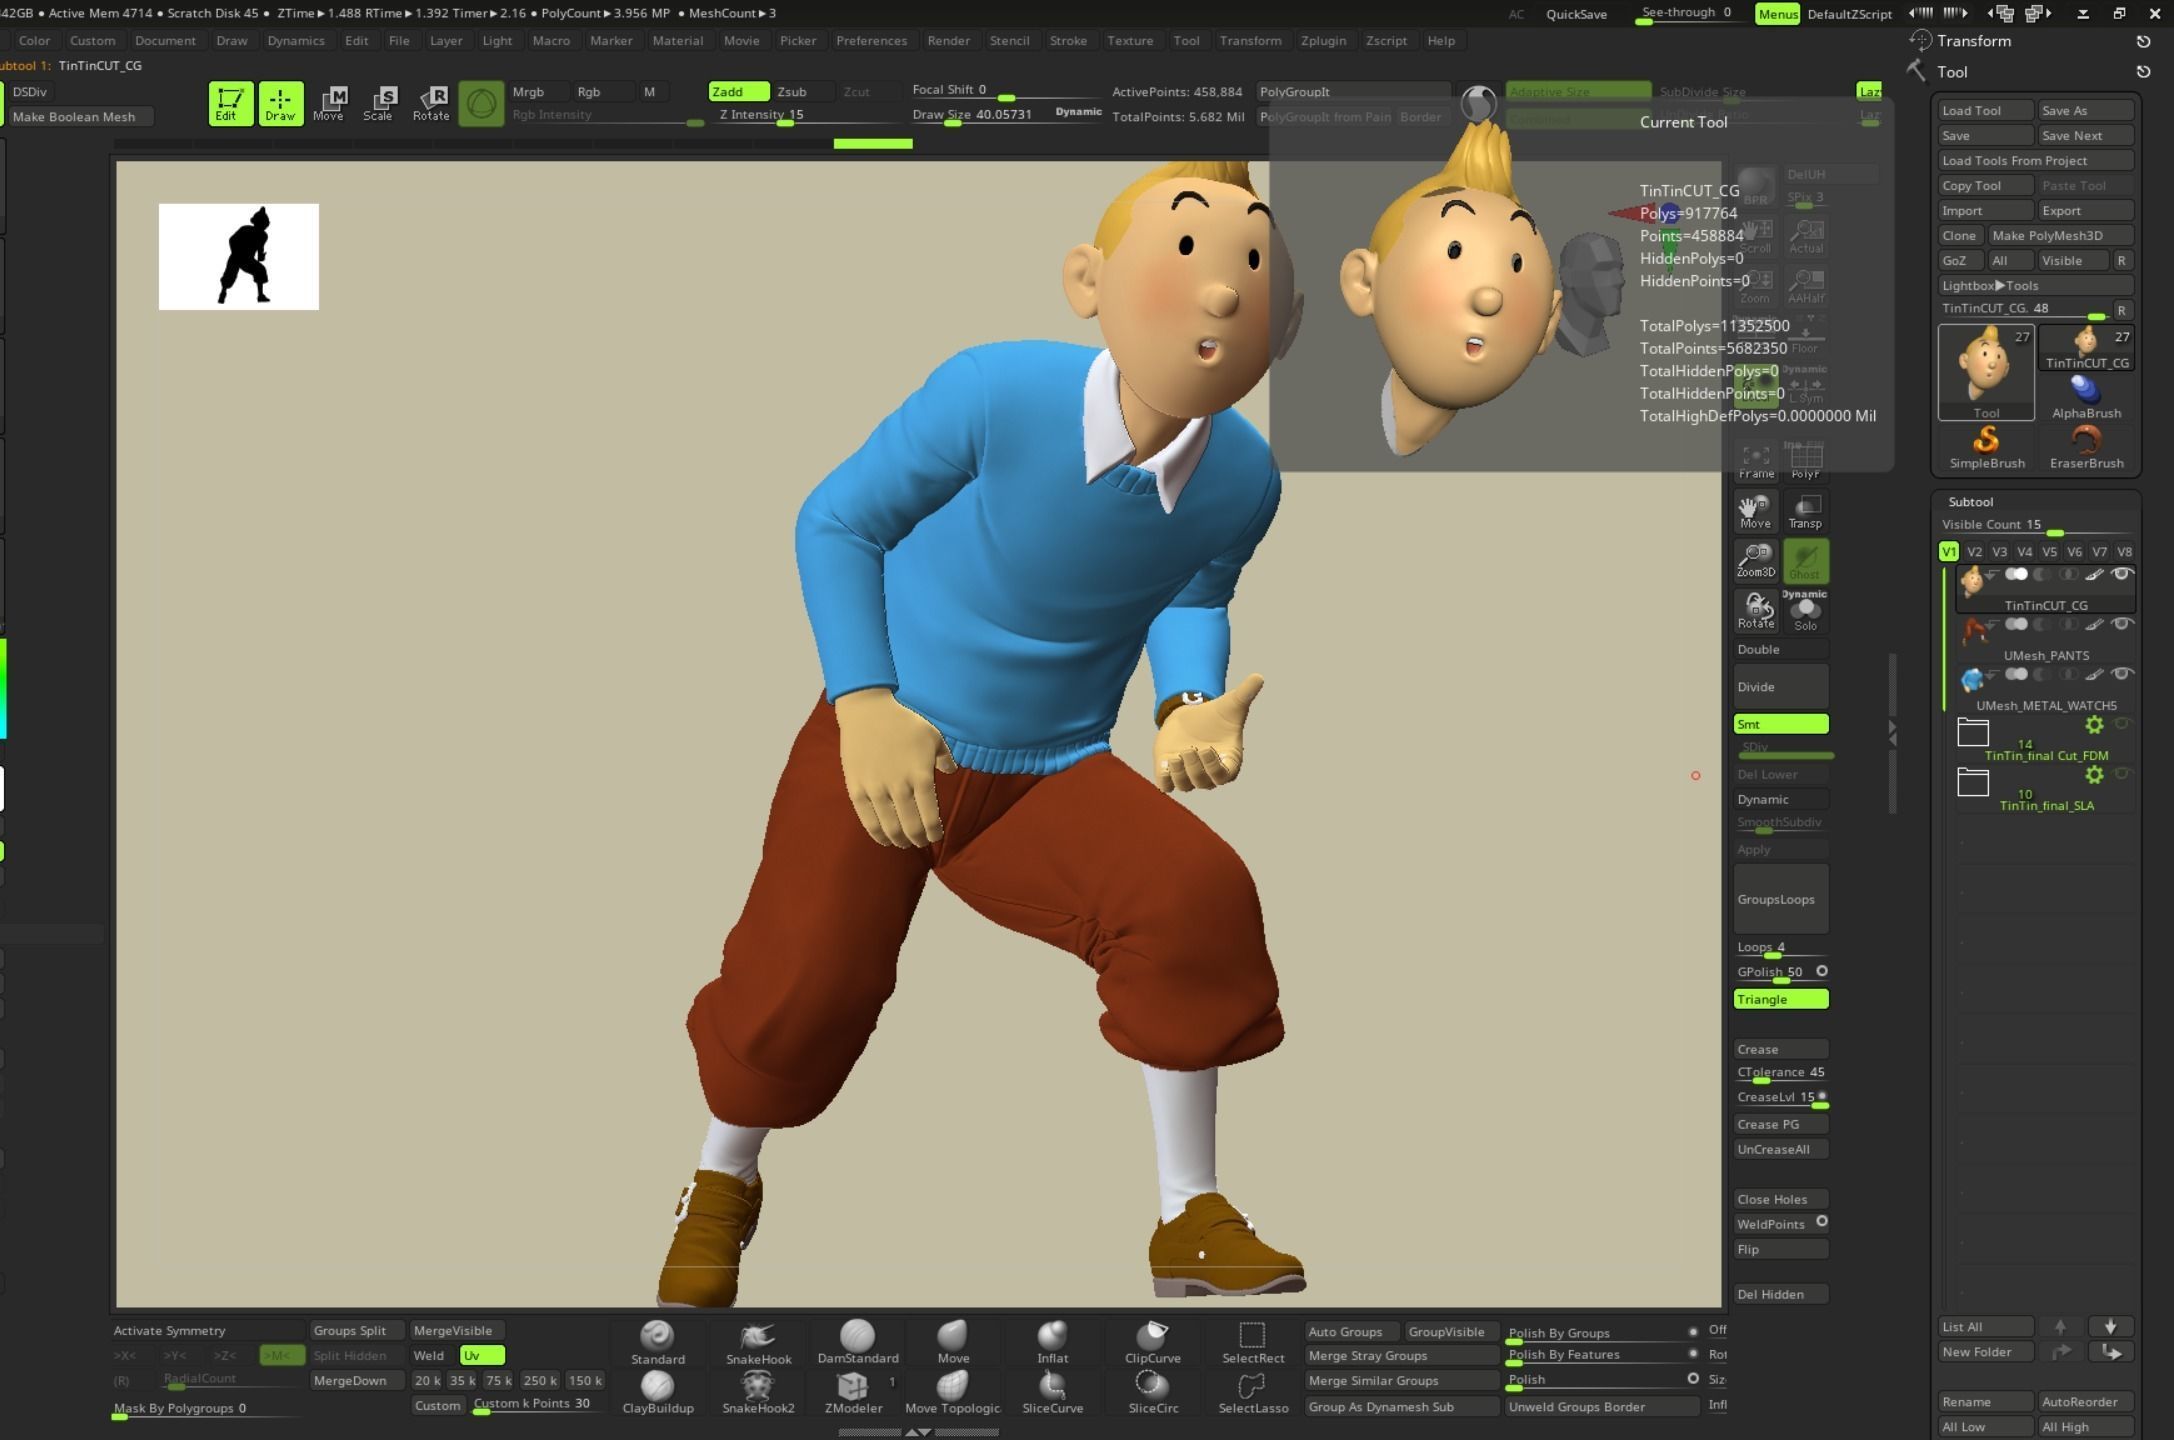Select the ZModeler brush
2174x1440 pixels.
(x=853, y=1392)
